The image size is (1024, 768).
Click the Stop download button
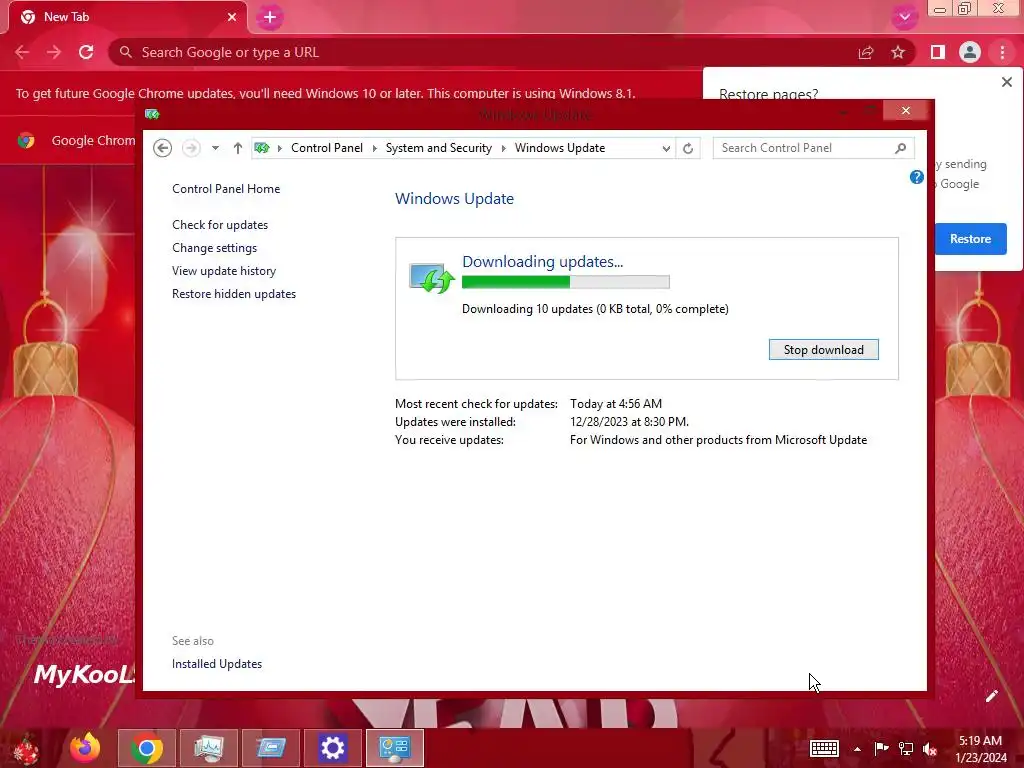(824, 350)
